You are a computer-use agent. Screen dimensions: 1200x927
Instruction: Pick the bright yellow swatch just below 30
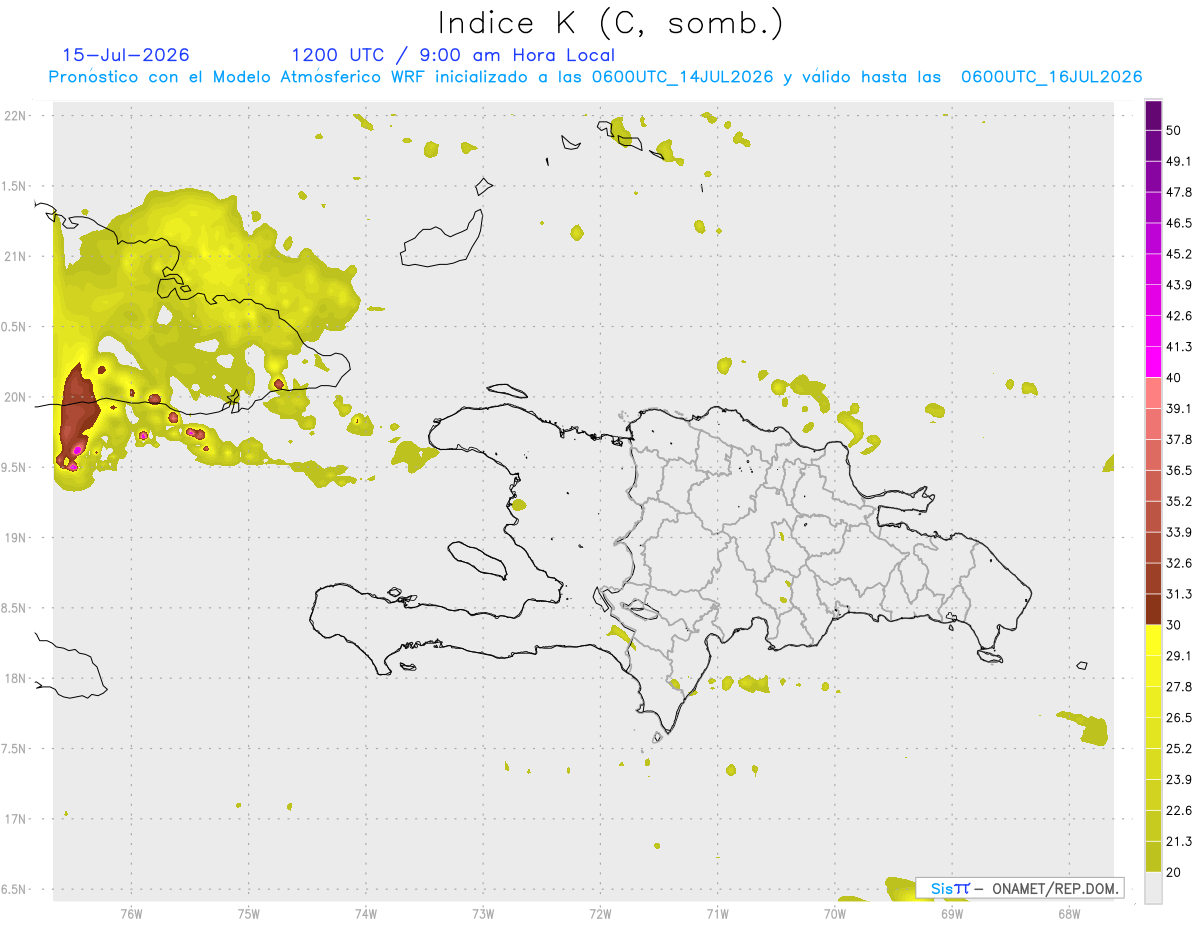tap(1153, 640)
